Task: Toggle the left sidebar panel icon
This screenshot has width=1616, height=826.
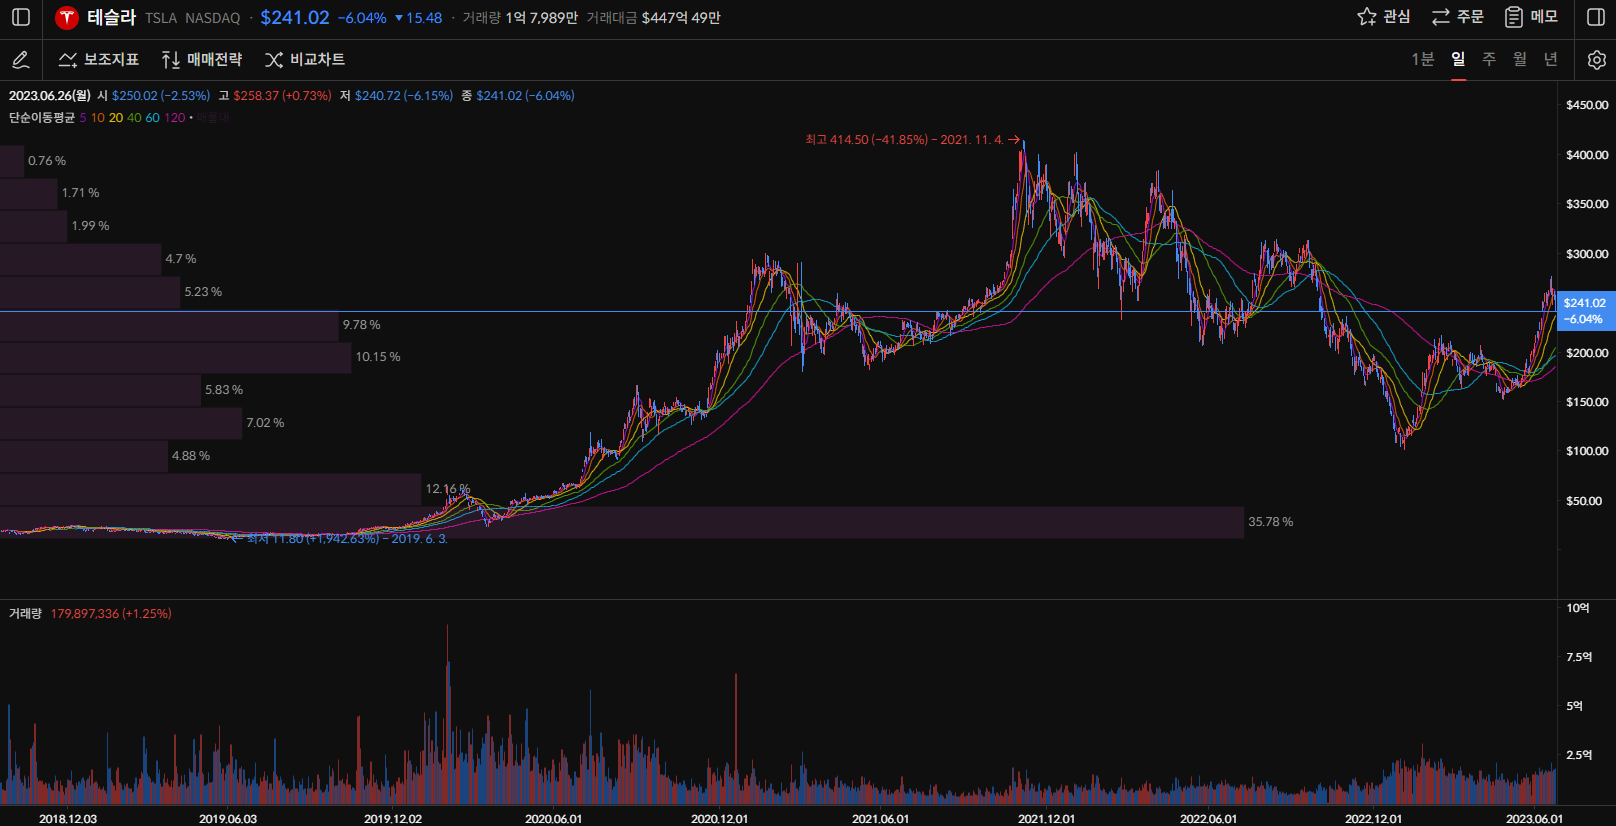Action: click(21, 17)
